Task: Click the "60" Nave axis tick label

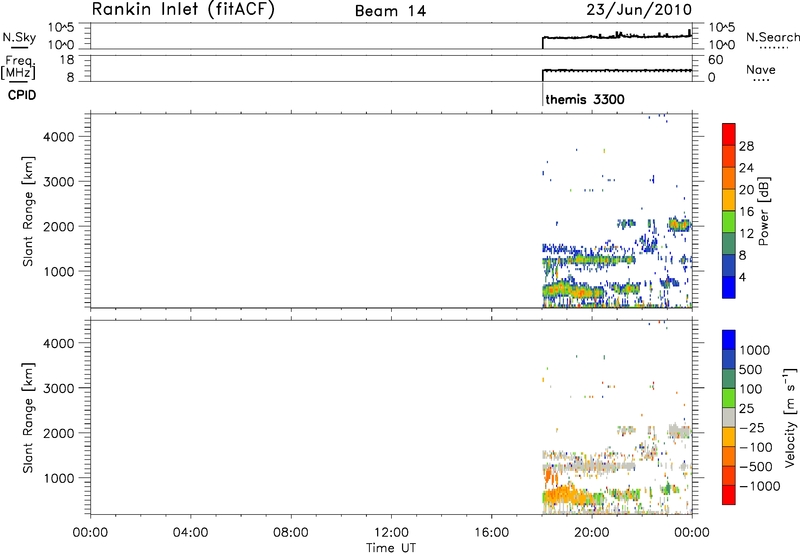Action: tap(715, 60)
